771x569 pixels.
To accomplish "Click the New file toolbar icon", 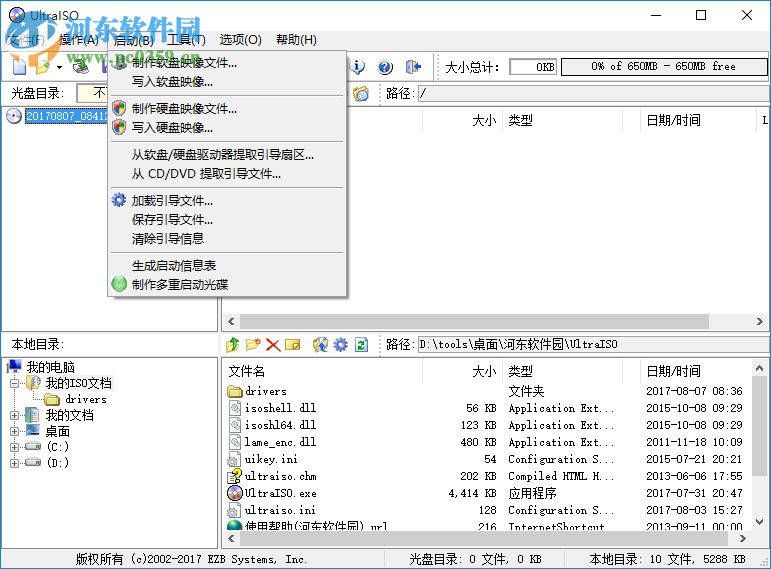I will point(19,65).
